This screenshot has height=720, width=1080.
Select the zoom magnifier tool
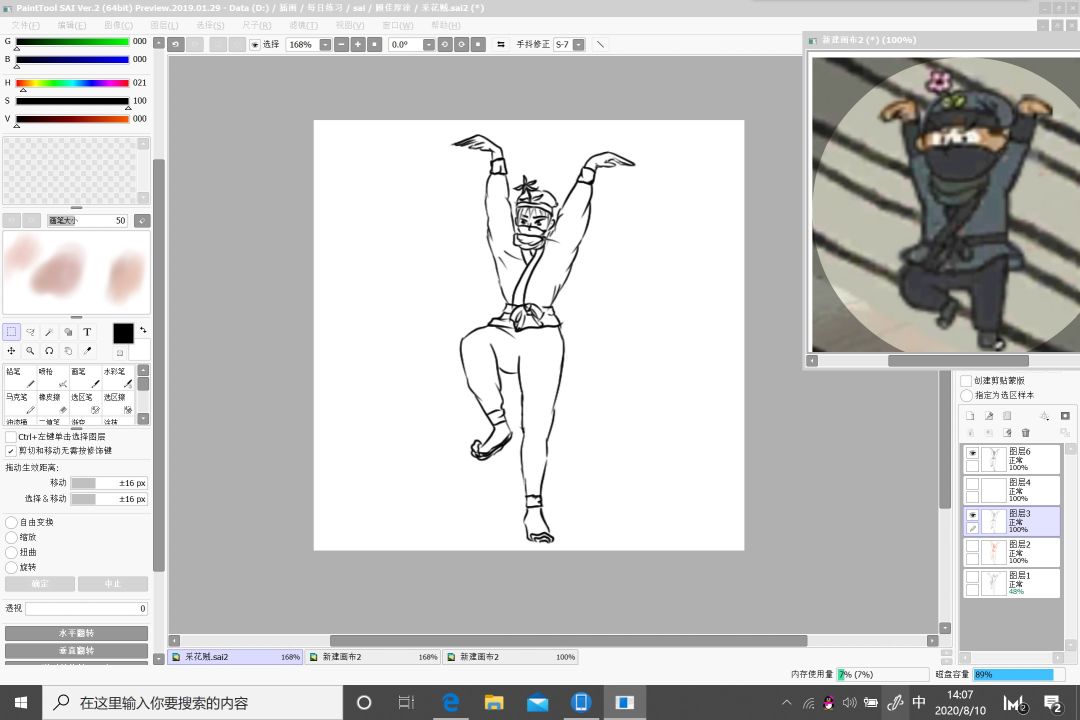[x=30, y=351]
